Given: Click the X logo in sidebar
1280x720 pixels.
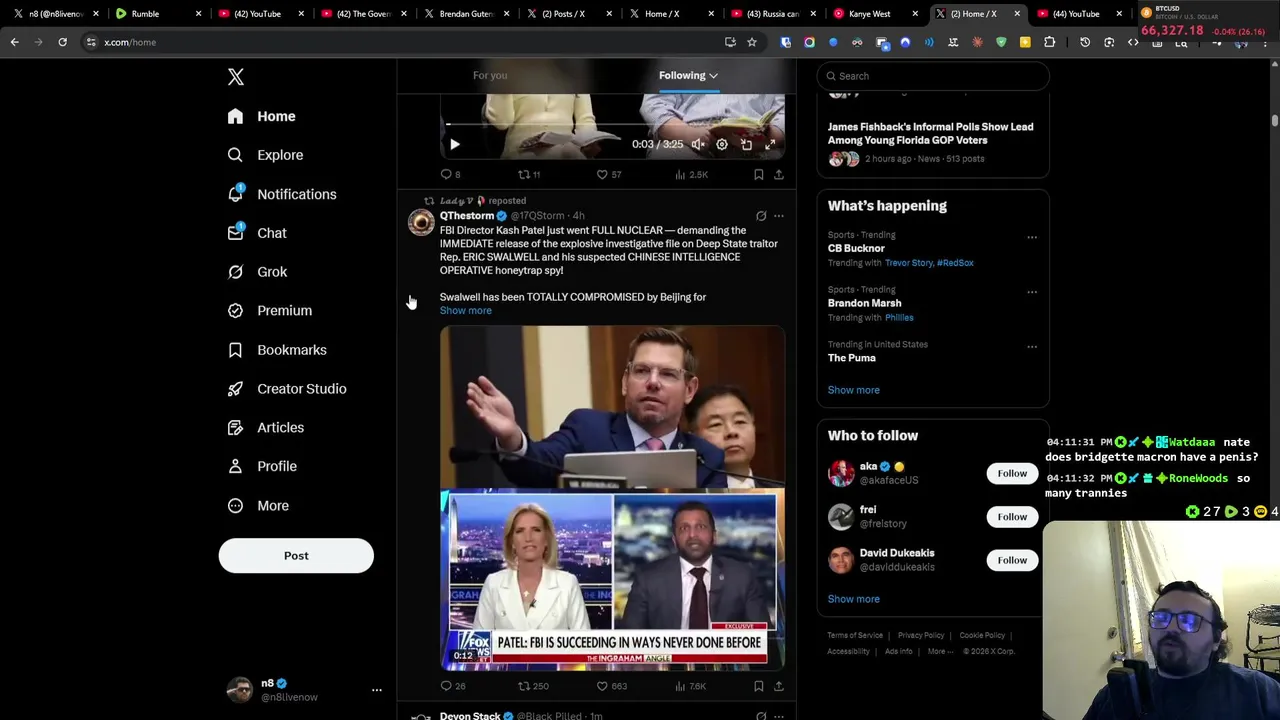Looking at the screenshot, I should pyautogui.click(x=236, y=77).
